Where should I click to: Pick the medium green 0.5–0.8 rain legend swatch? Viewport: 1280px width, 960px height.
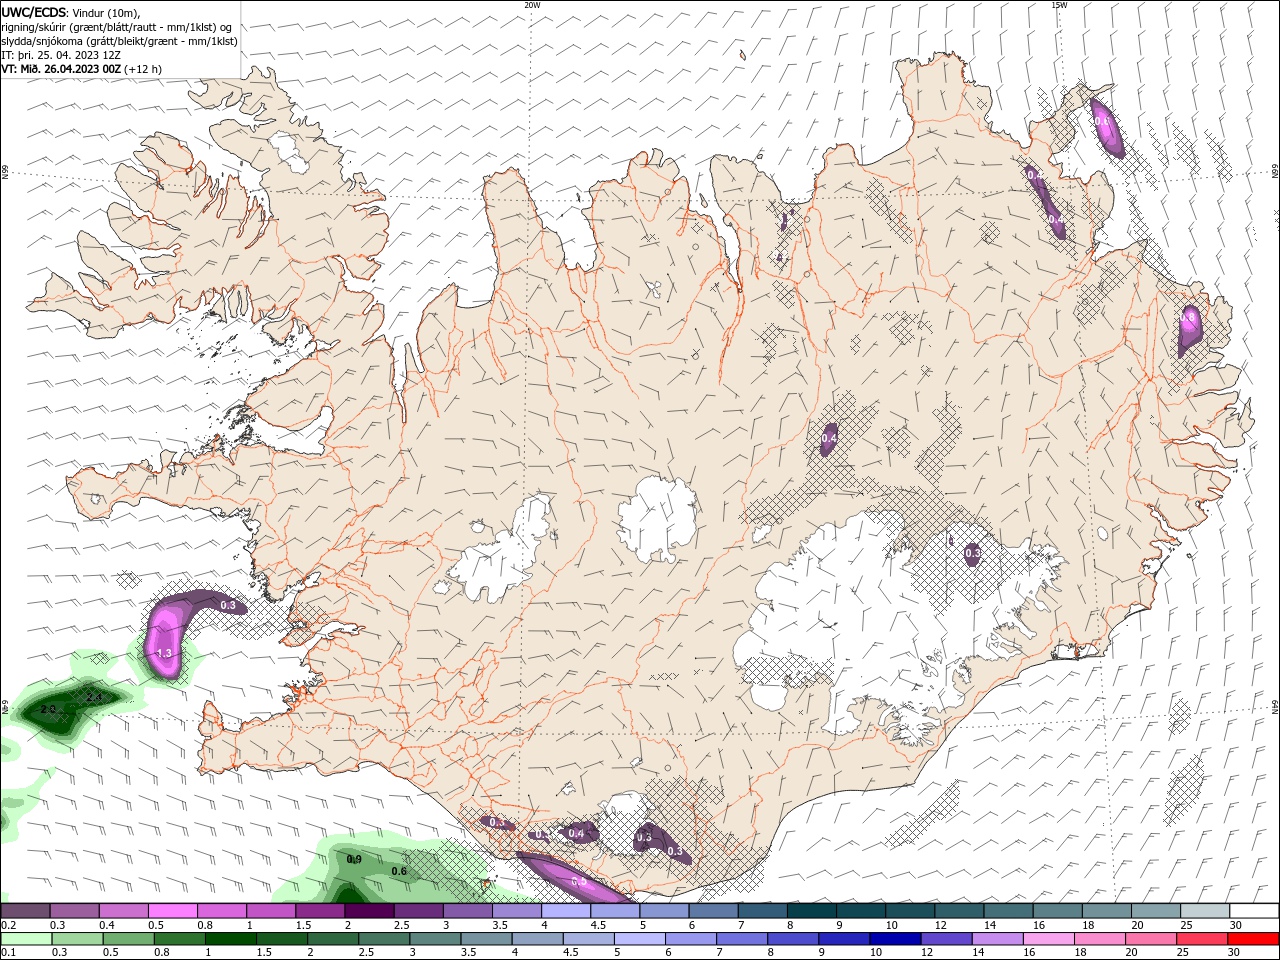point(129,939)
